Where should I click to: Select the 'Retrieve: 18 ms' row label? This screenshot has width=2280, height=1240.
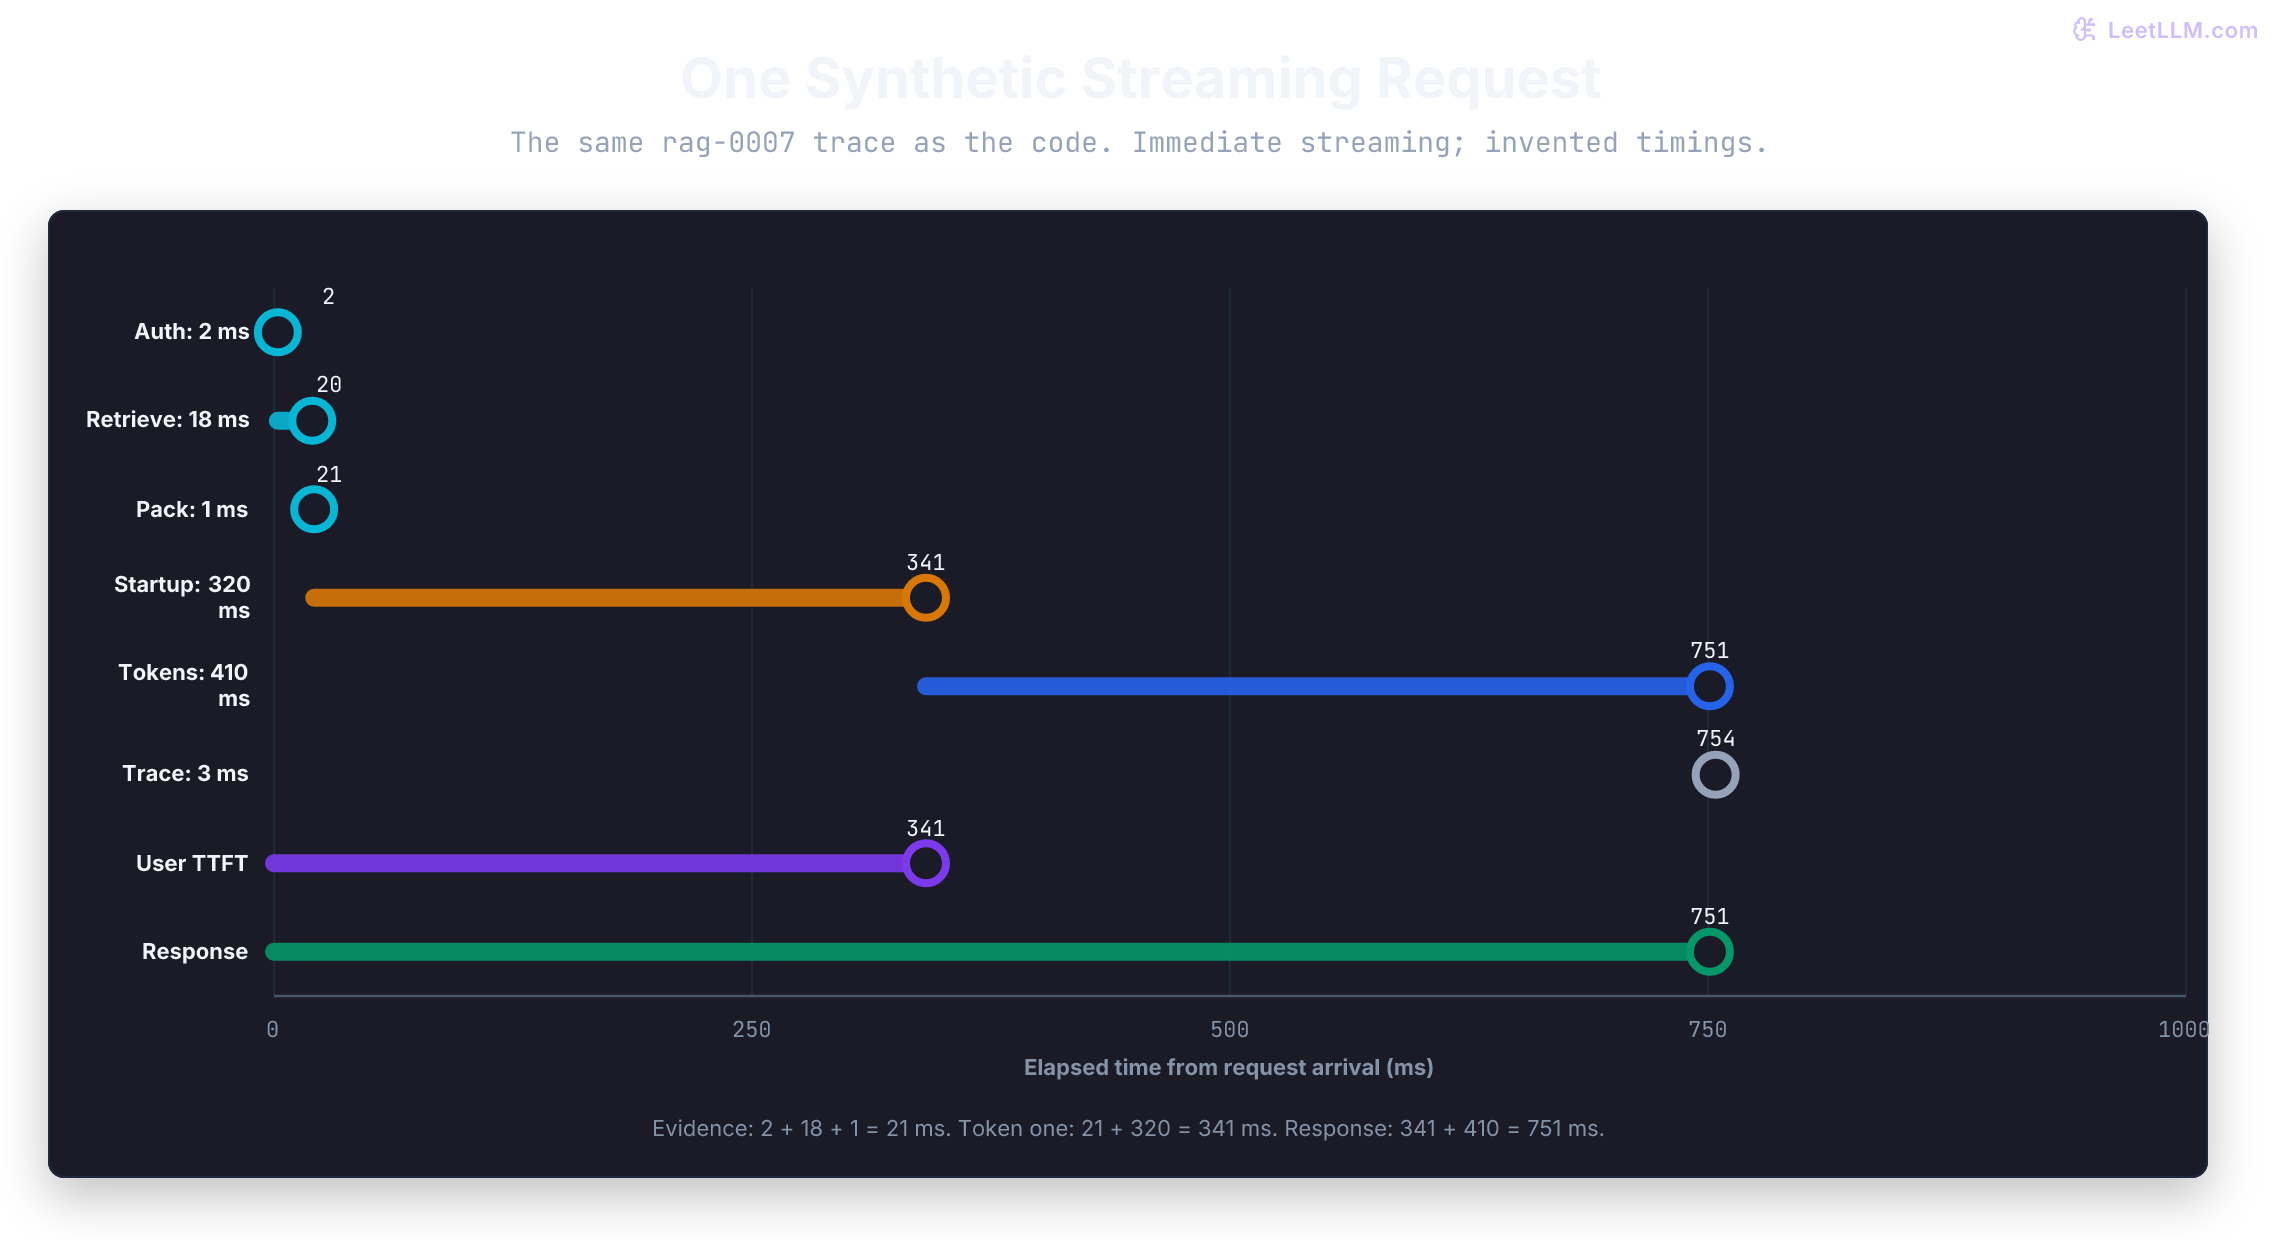pos(168,419)
